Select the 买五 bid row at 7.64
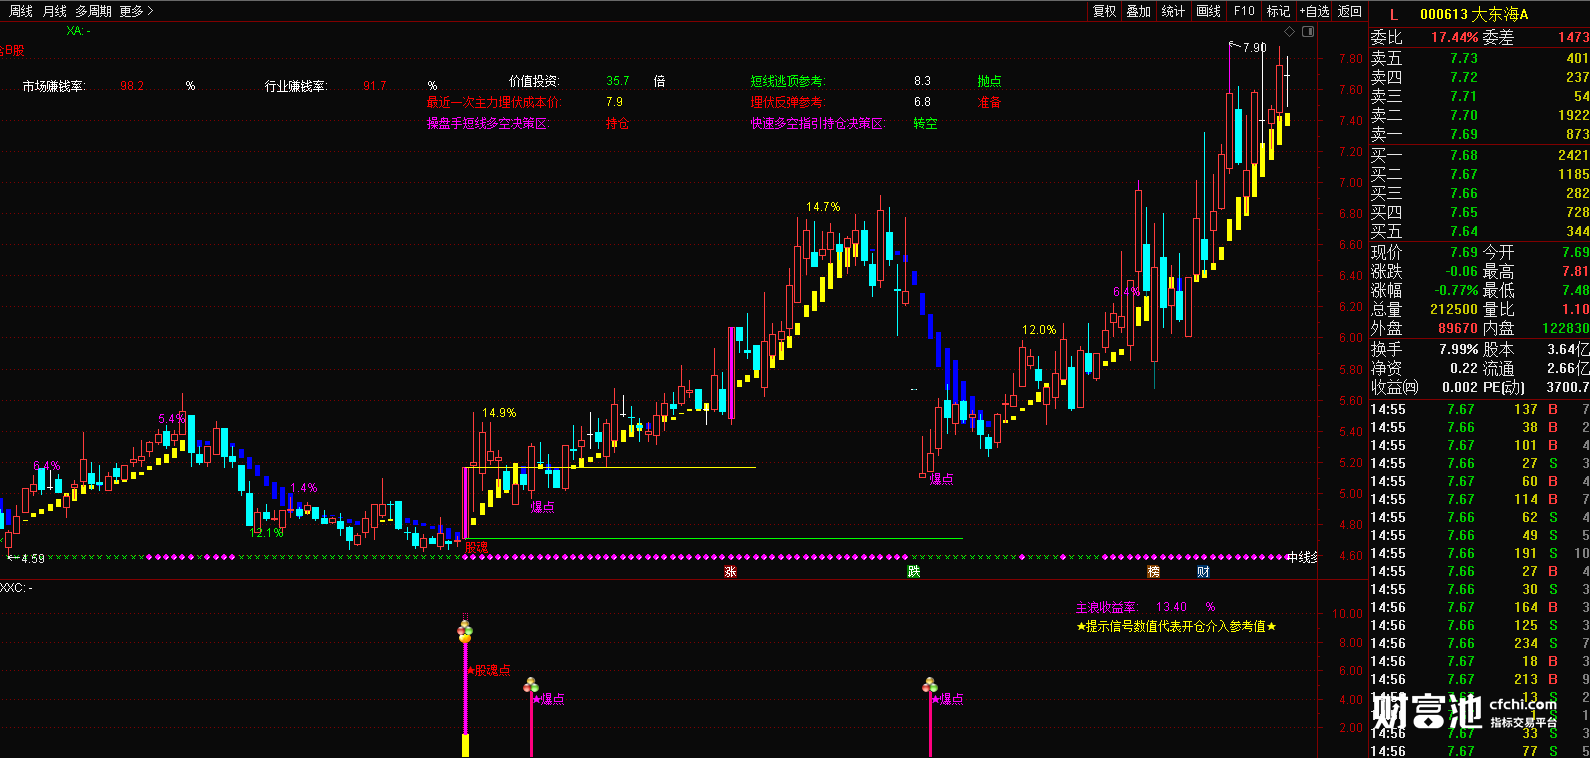The width and height of the screenshot is (1590, 758). [1479, 231]
